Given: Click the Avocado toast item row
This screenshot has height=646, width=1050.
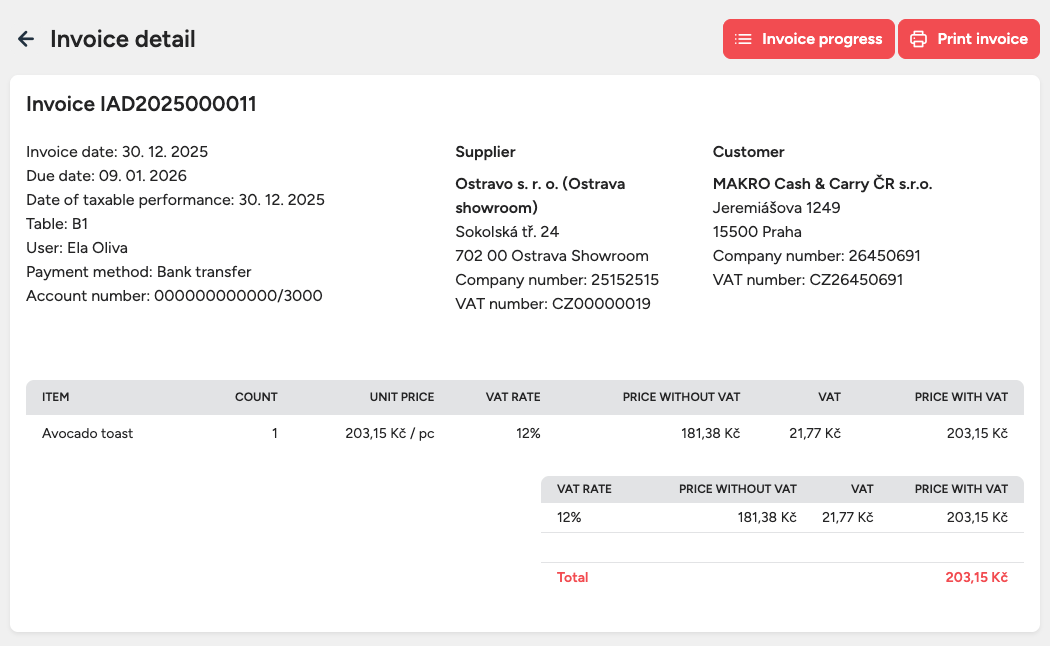Looking at the screenshot, I should 88,433.
